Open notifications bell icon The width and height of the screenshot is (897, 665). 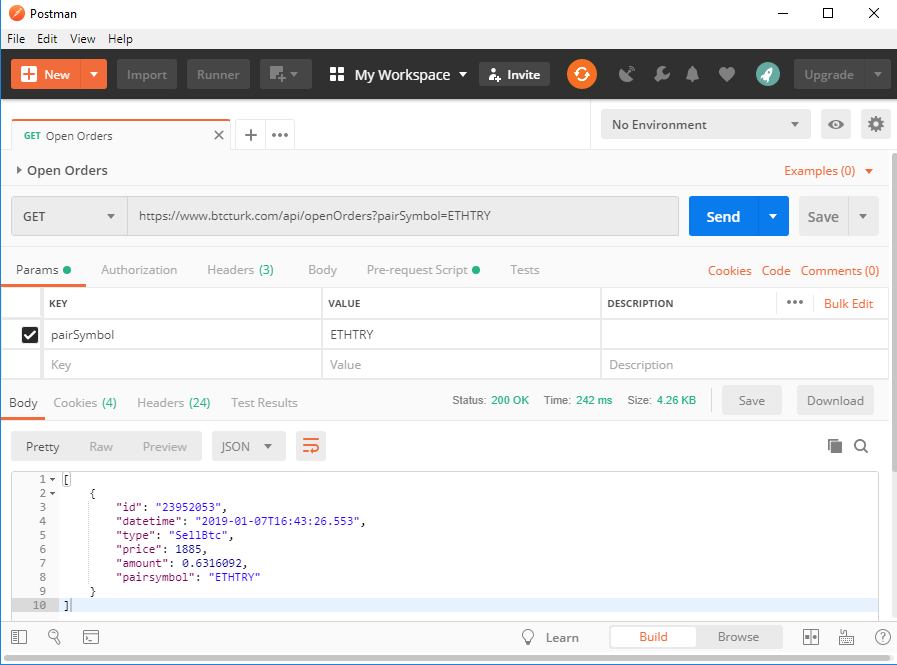(692, 74)
